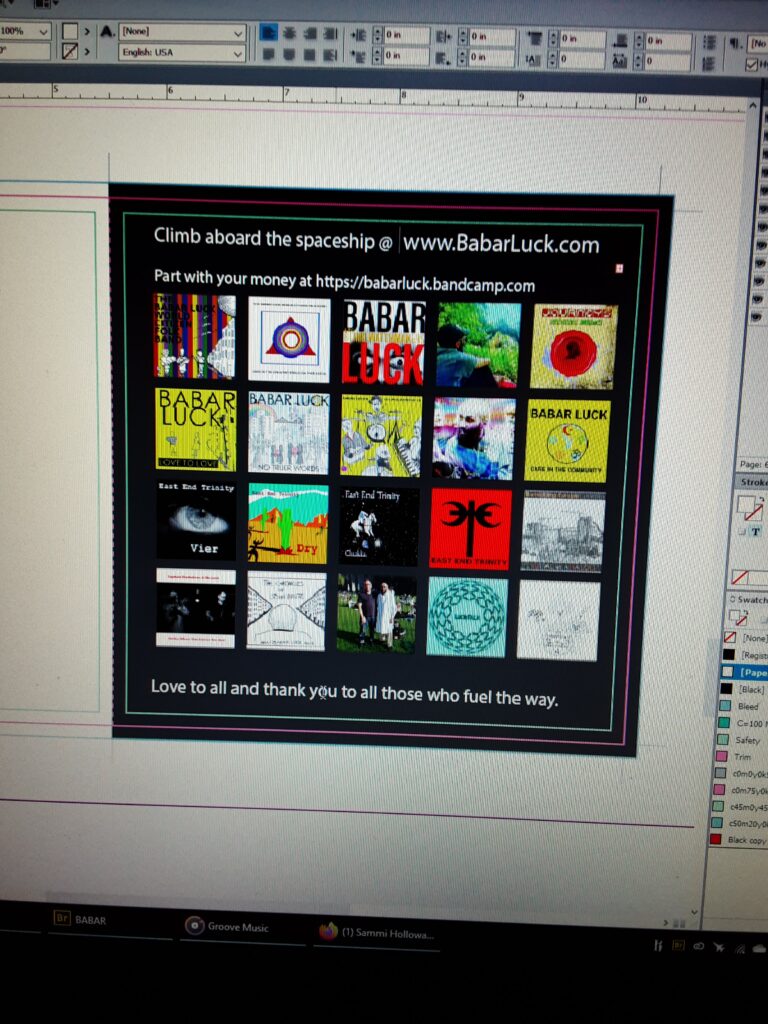Image resolution: width=768 pixels, height=1024 pixels.
Task: Select the Align center paragraph icon
Action: pyautogui.click(x=289, y=33)
